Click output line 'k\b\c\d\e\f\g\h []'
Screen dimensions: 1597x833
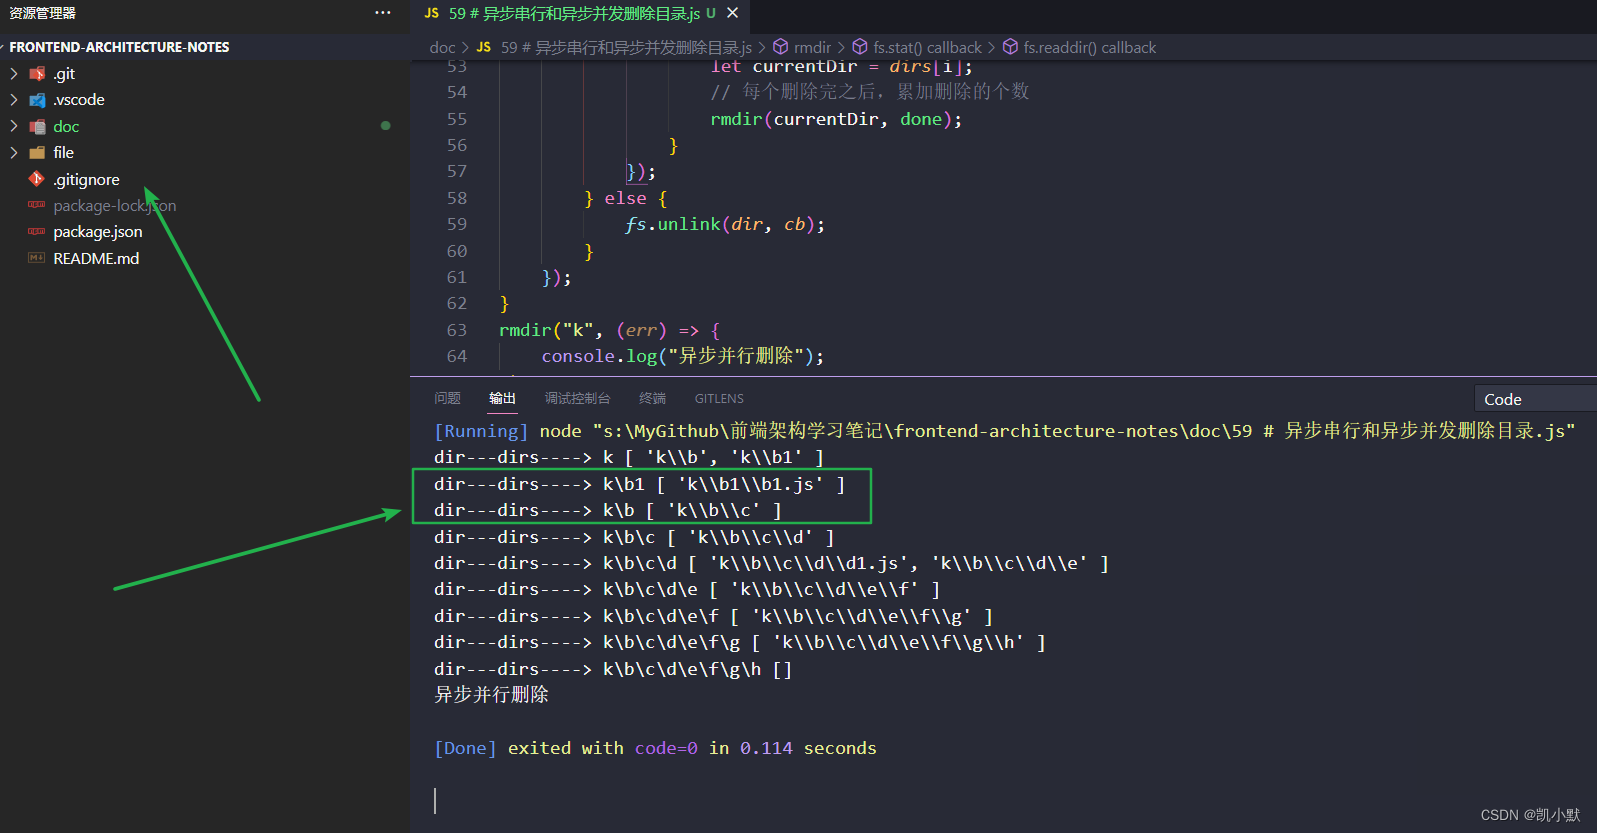coord(613,669)
